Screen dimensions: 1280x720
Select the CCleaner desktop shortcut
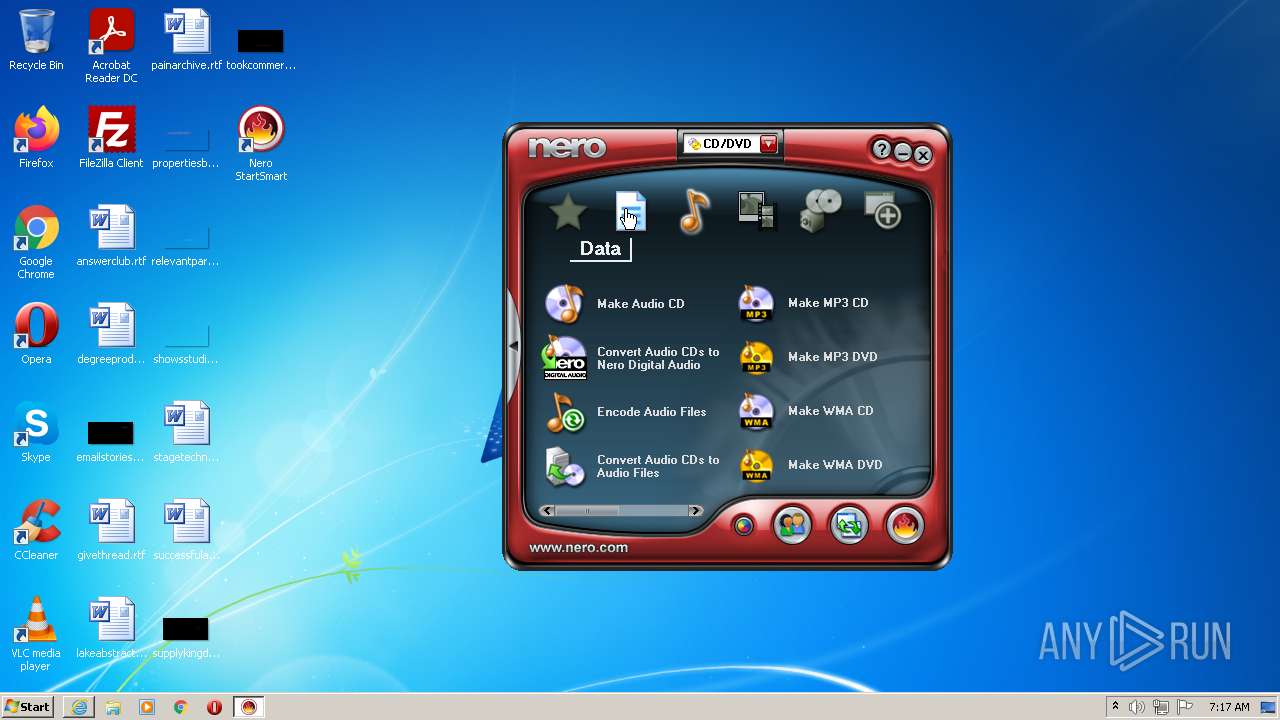click(36, 530)
